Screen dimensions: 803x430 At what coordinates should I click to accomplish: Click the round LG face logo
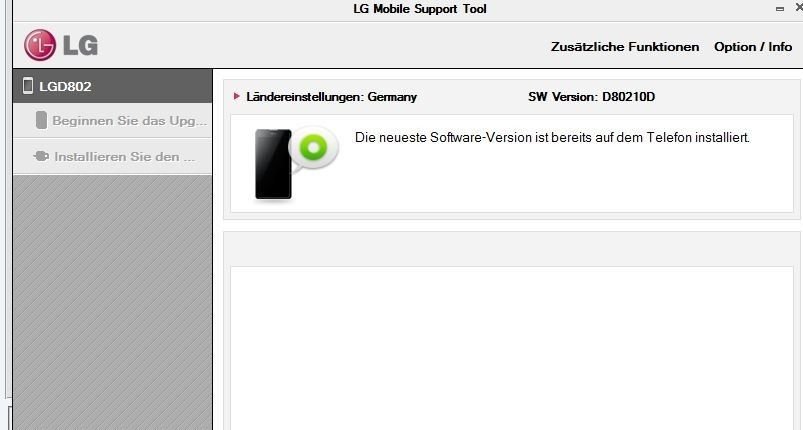click(39, 45)
